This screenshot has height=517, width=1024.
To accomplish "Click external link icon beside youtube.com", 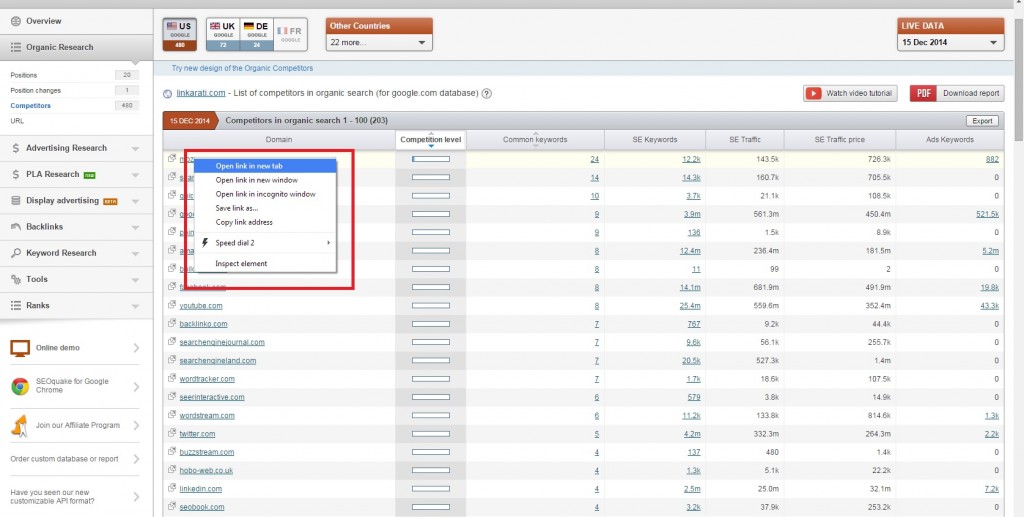I will pos(172,305).
